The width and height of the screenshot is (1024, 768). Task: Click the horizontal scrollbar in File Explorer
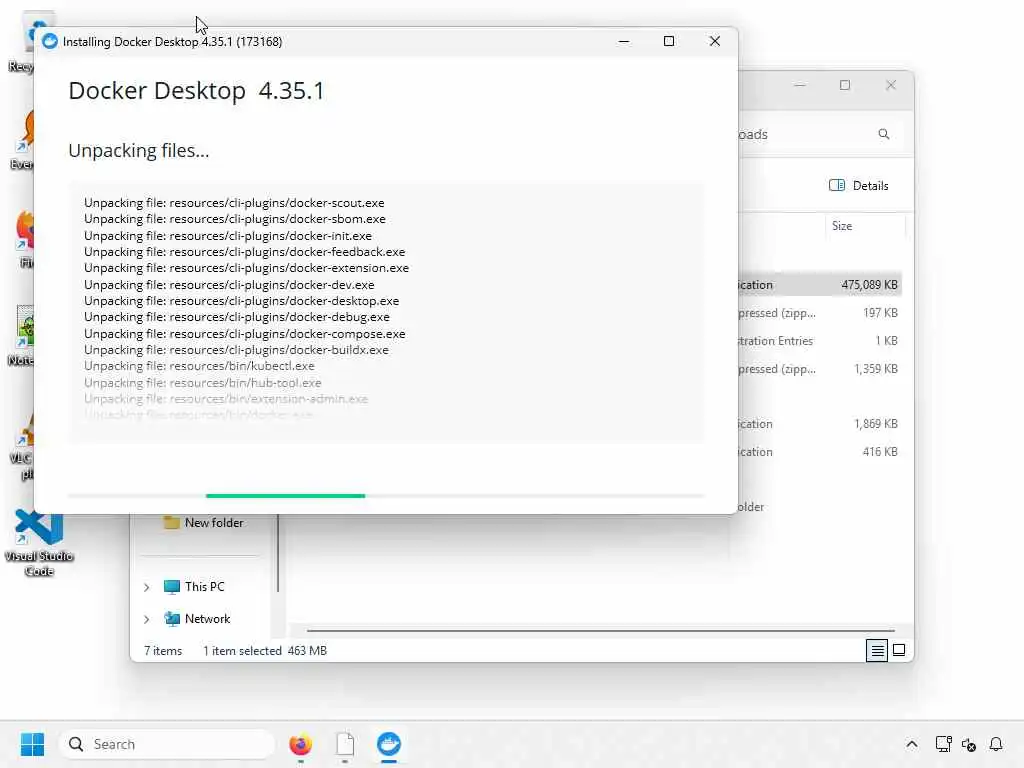coord(600,631)
